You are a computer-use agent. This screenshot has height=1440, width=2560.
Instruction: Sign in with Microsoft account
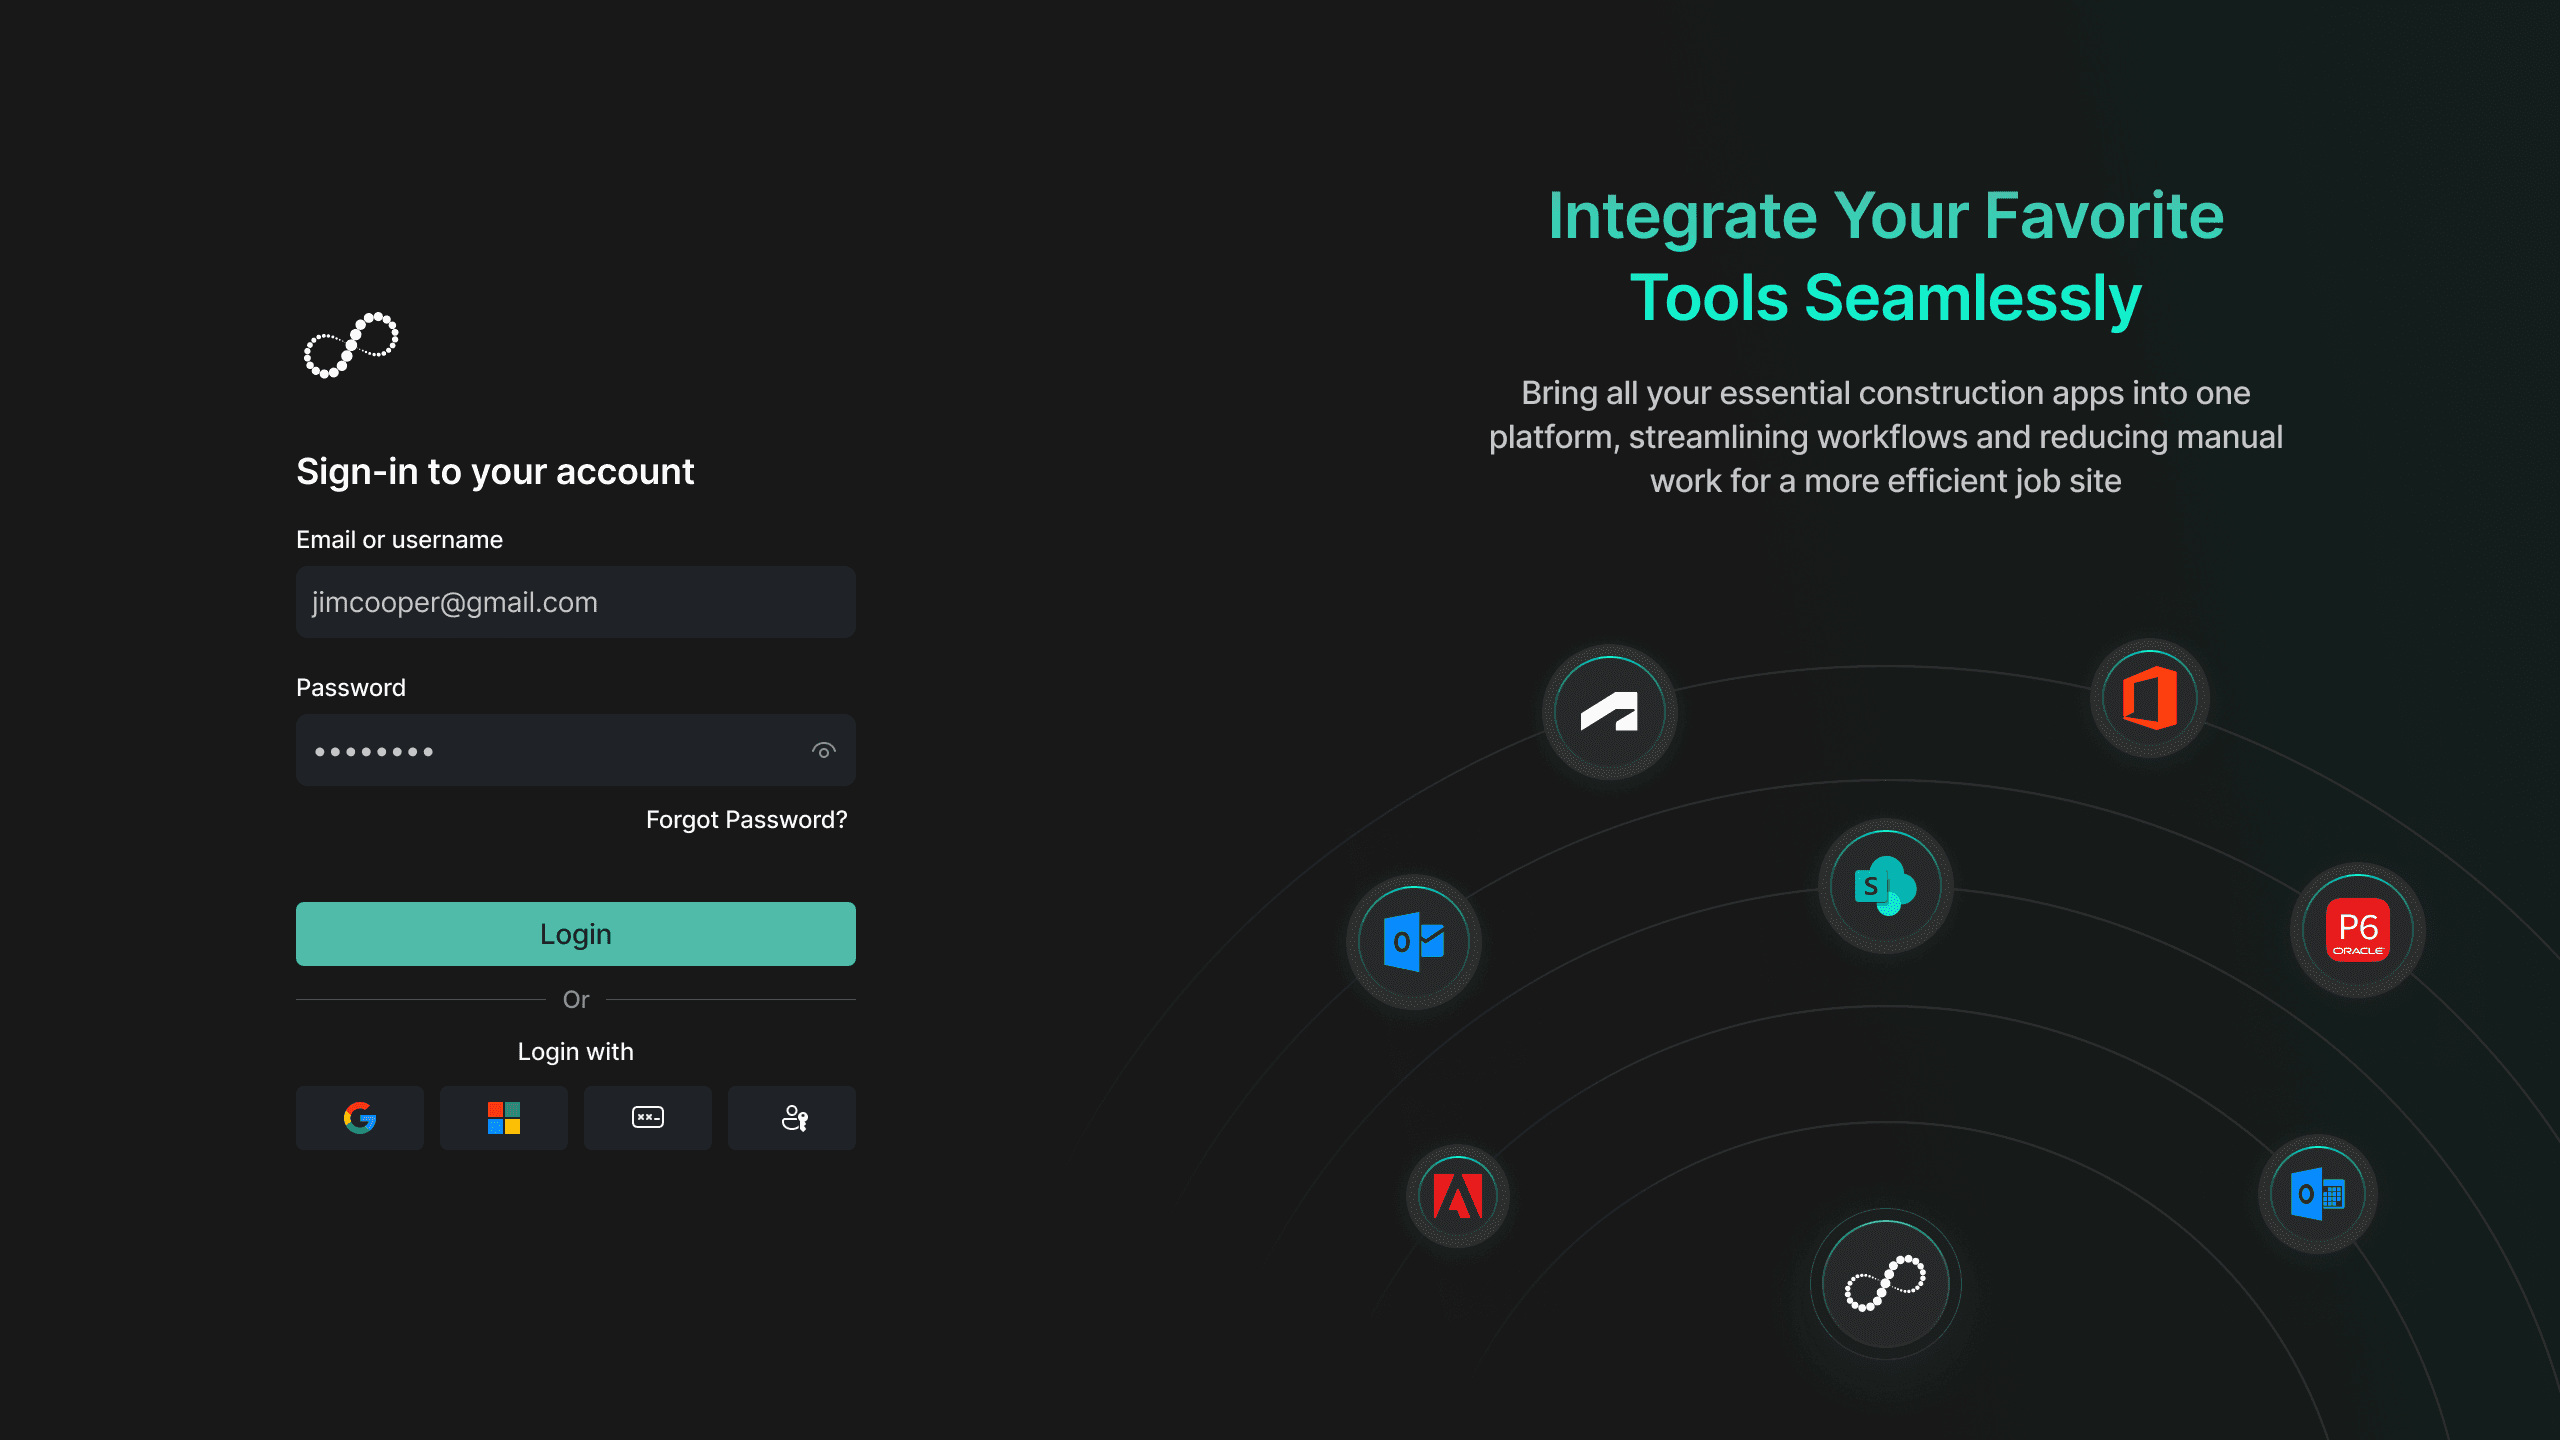click(x=504, y=1118)
